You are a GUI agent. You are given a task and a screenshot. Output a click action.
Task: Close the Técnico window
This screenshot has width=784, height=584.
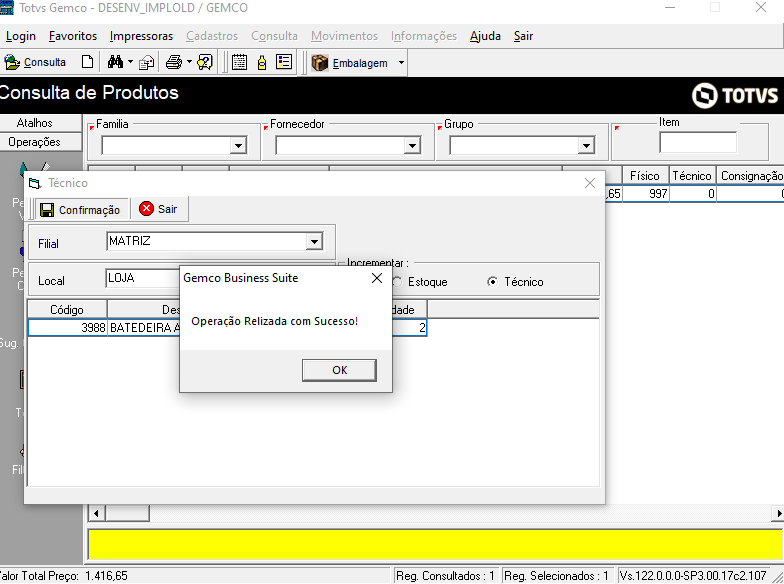[590, 183]
